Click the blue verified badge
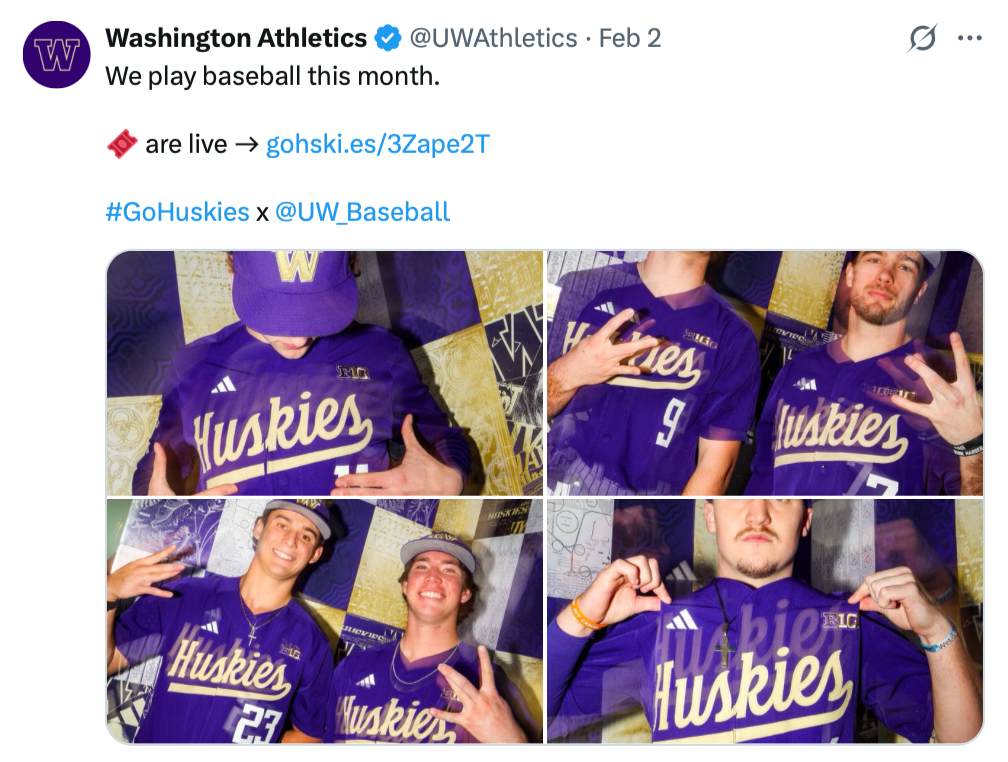The height and width of the screenshot is (762, 1008). pyautogui.click(x=387, y=39)
